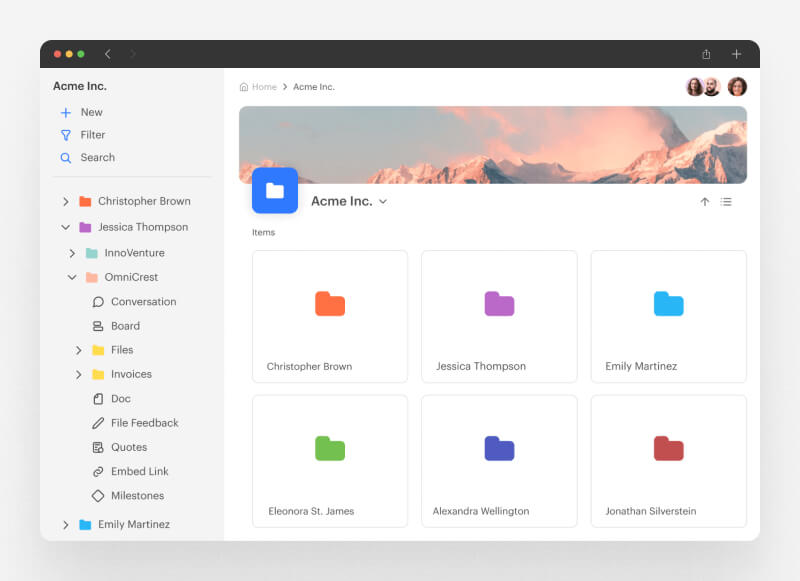The height and width of the screenshot is (581, 800).
Task: Click the yellow Files folder icon in sidebar
Action: click(98, 350)
